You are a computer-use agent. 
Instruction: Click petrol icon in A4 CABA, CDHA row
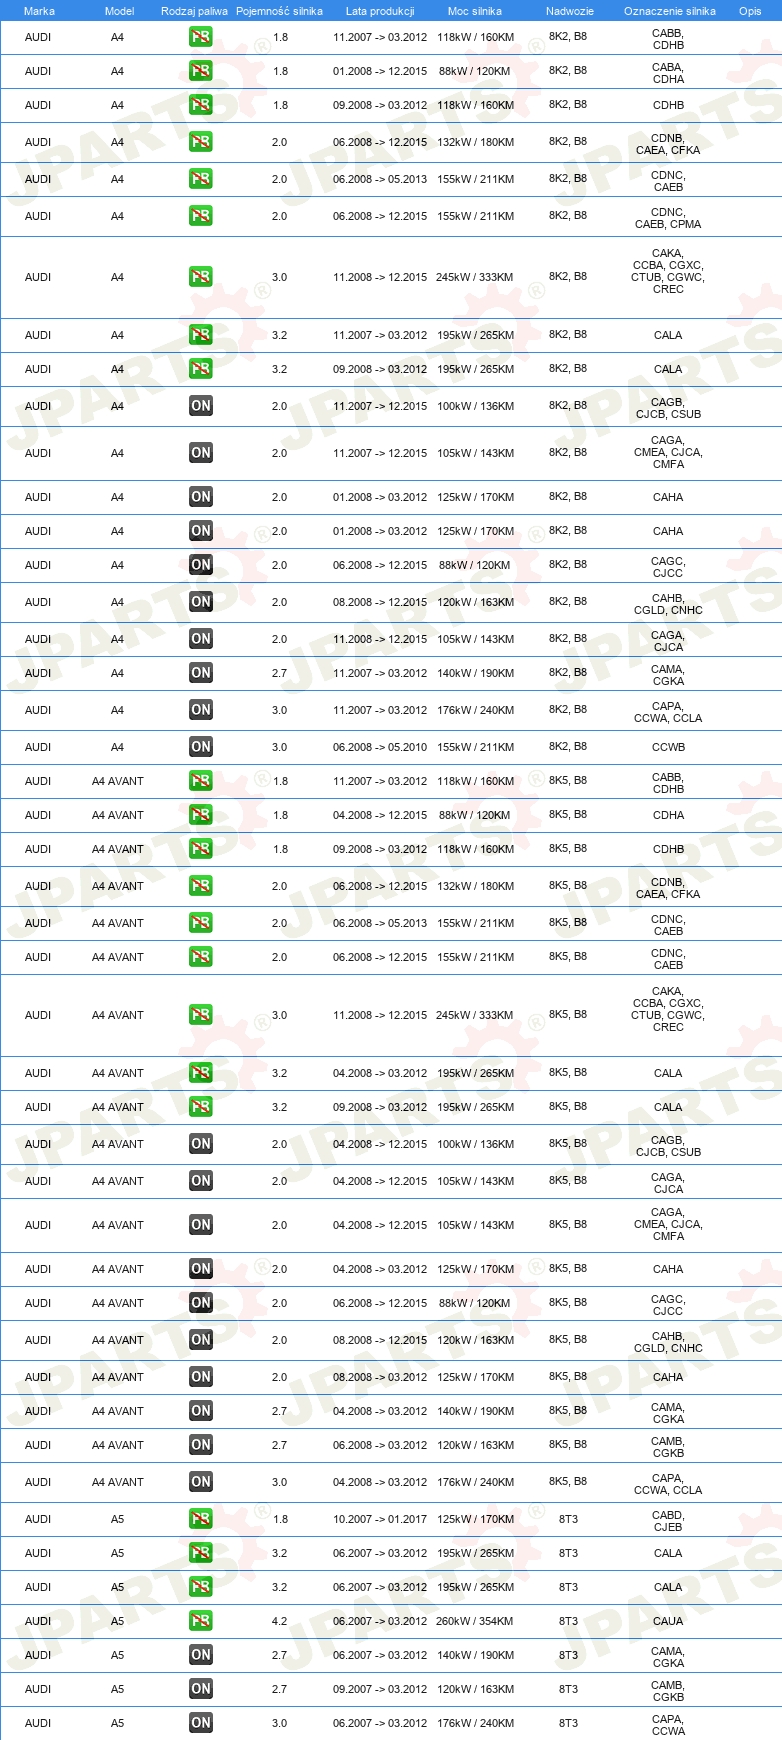(201, 71)
